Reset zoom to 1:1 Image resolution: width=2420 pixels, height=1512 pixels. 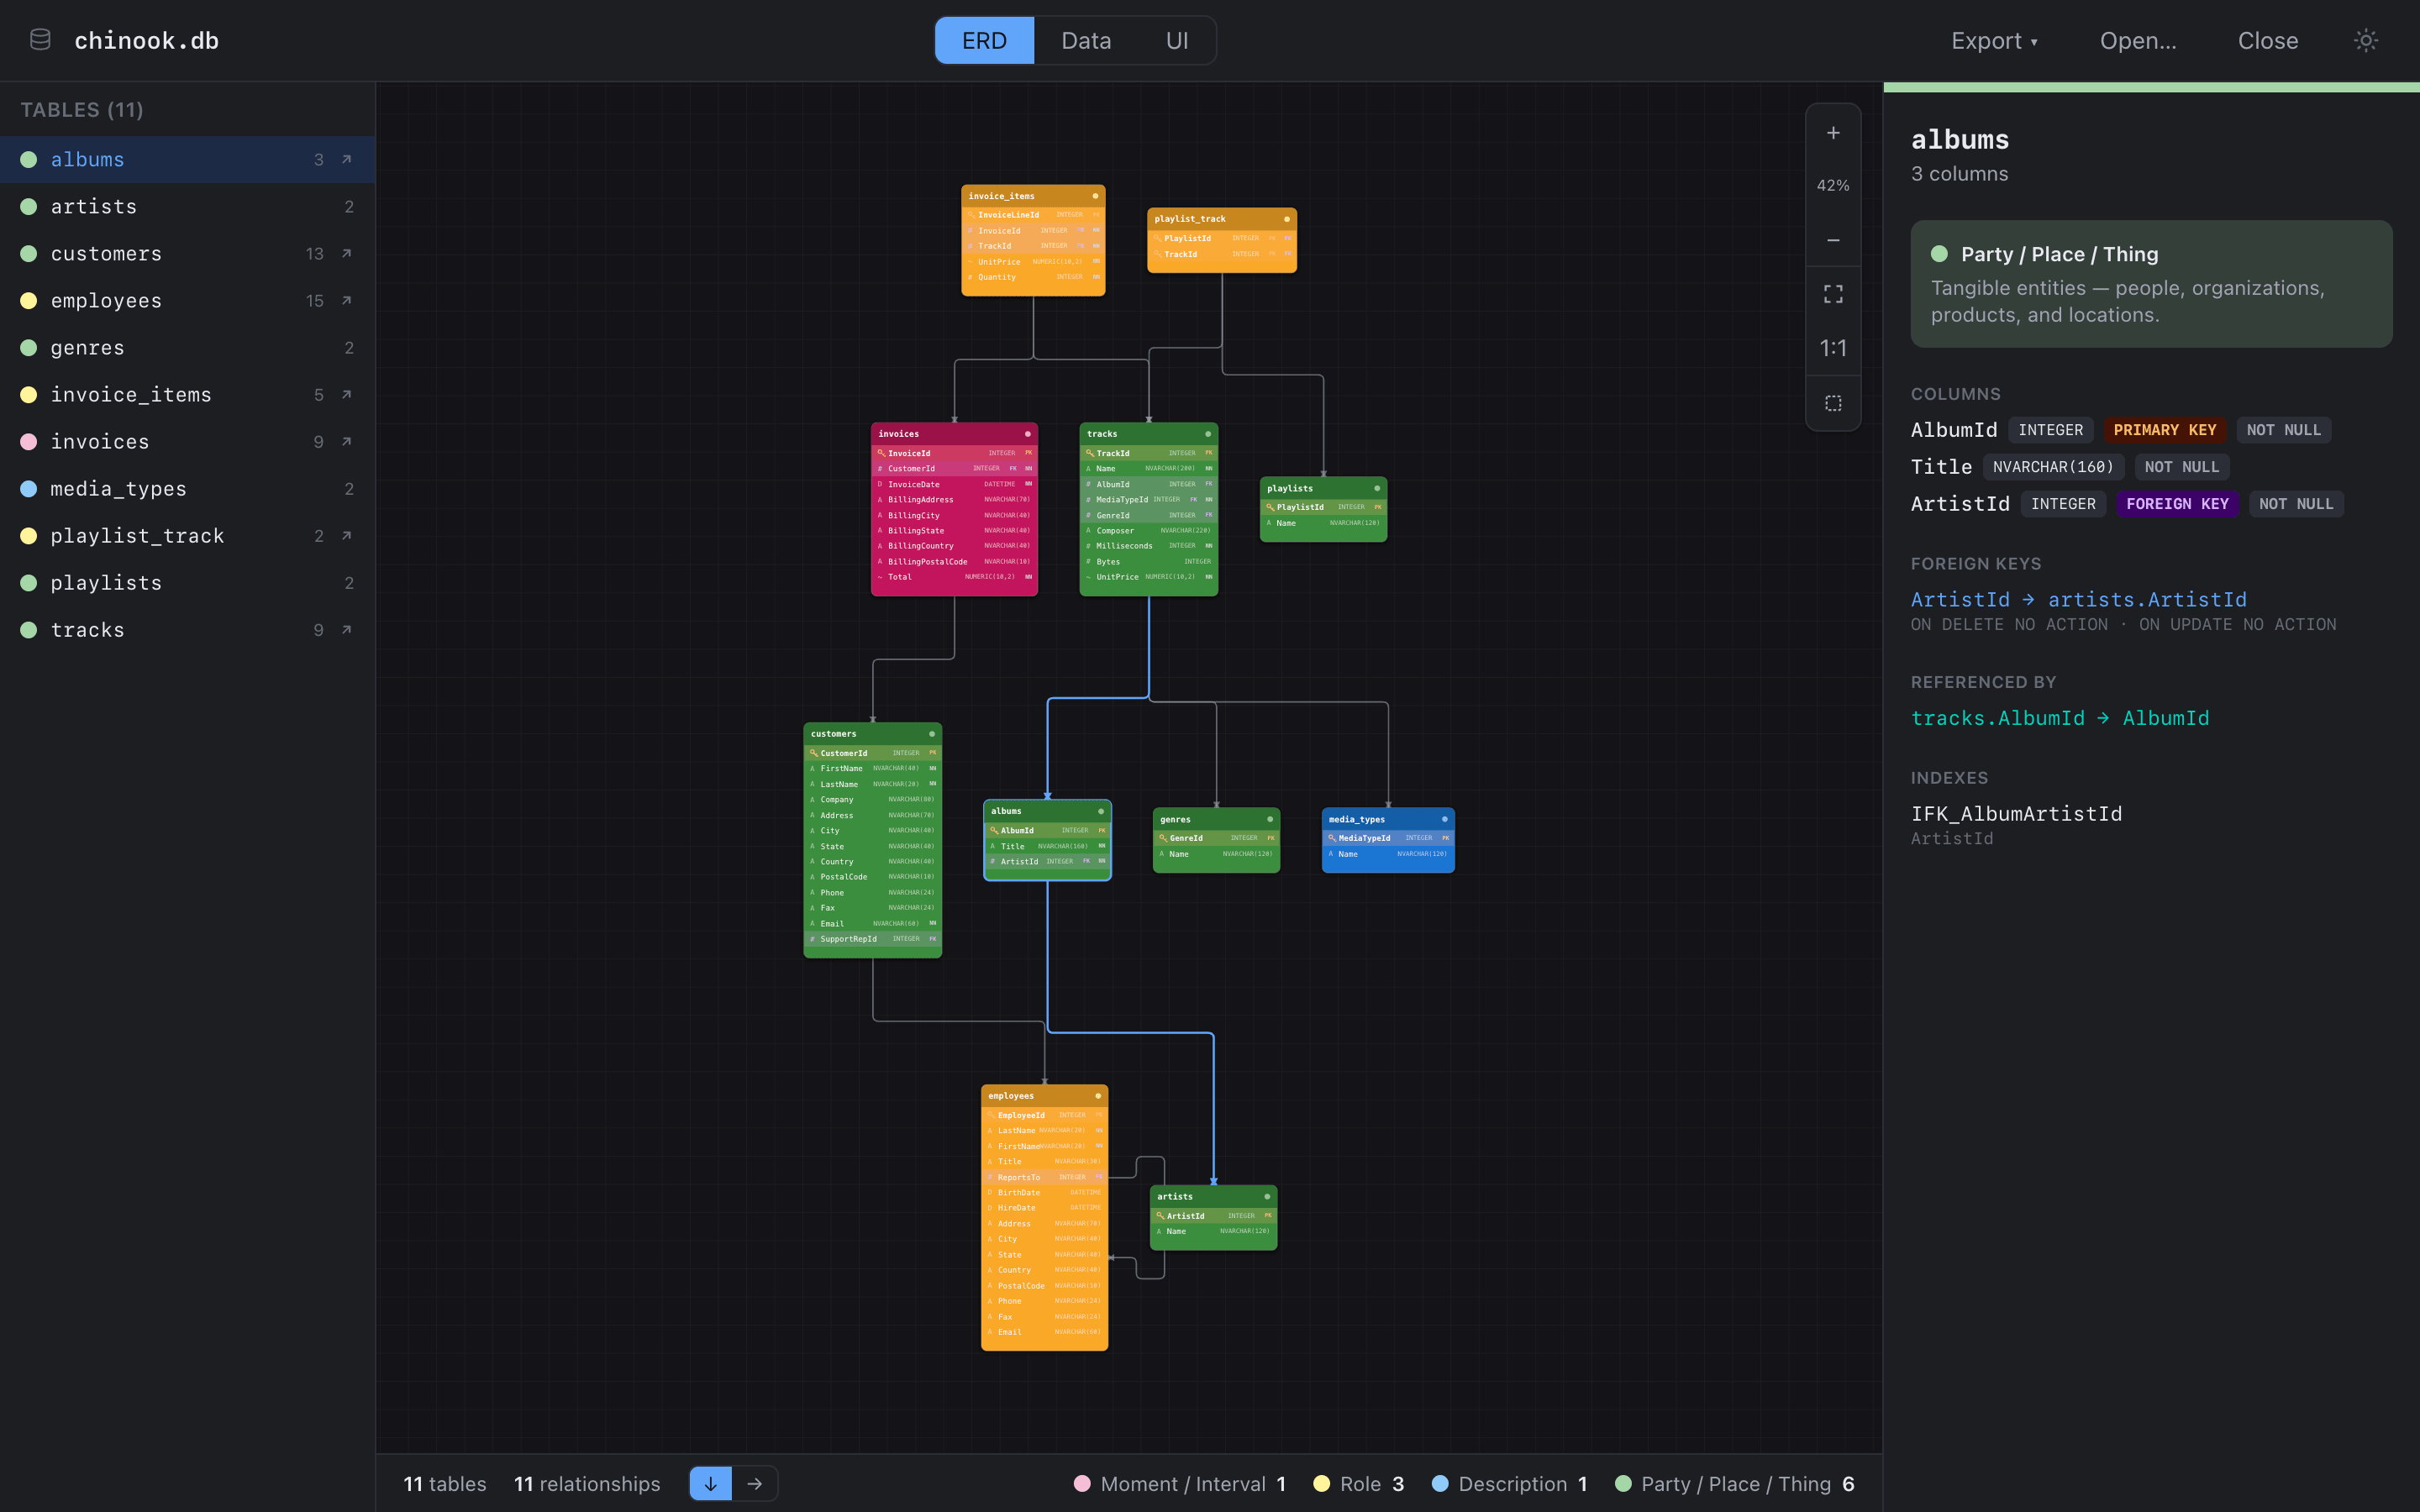[1833, 348]
